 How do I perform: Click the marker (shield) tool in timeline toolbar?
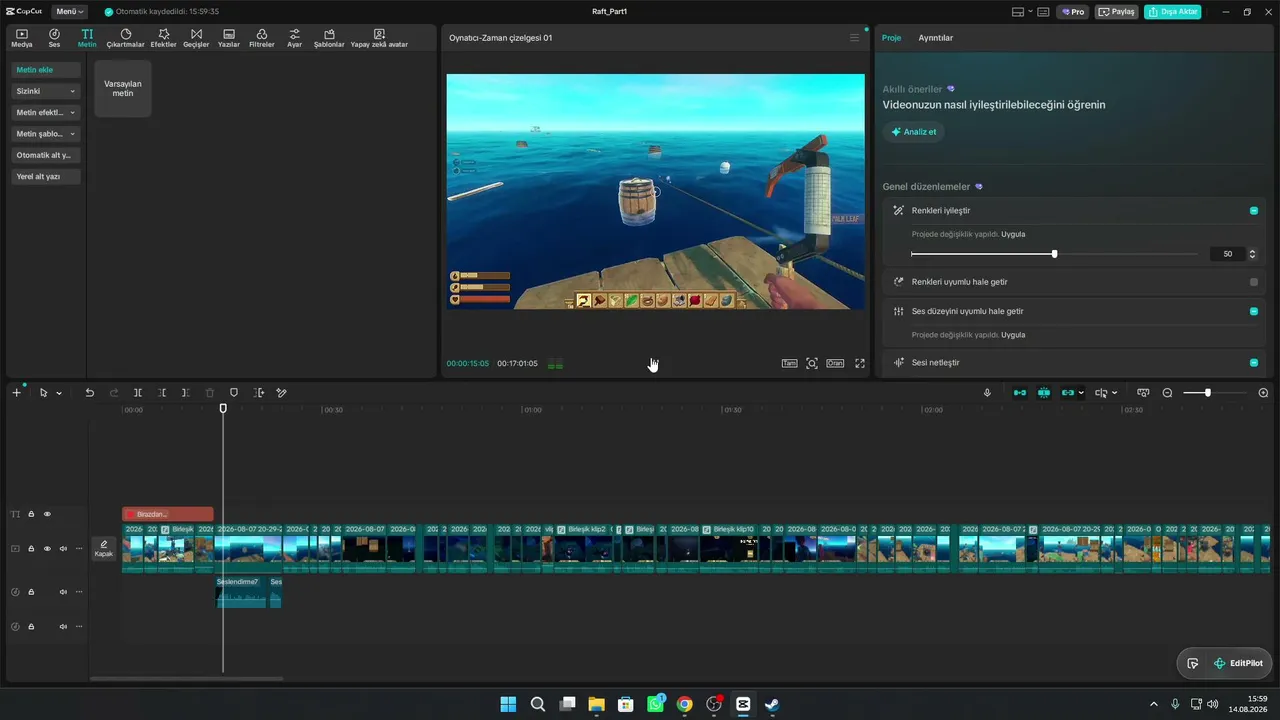[234, 393]
